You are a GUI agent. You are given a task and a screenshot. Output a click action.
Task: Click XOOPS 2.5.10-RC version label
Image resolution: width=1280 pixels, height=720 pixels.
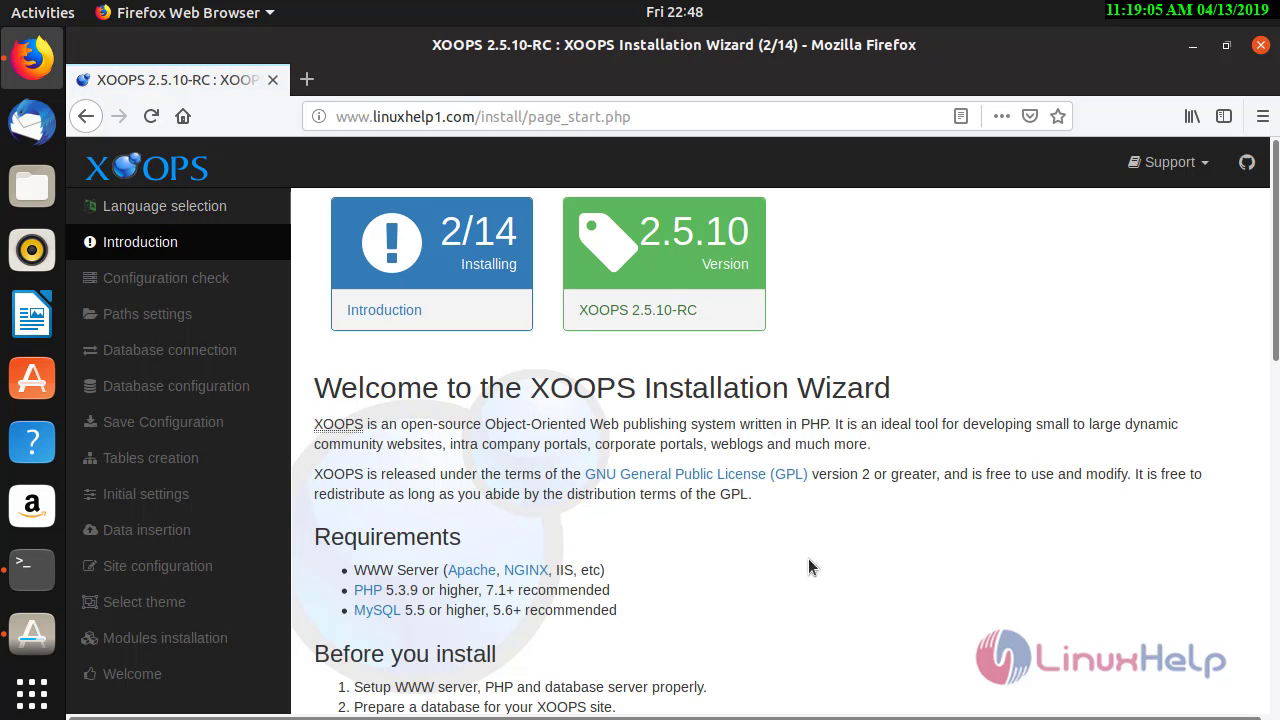(638, 310)
